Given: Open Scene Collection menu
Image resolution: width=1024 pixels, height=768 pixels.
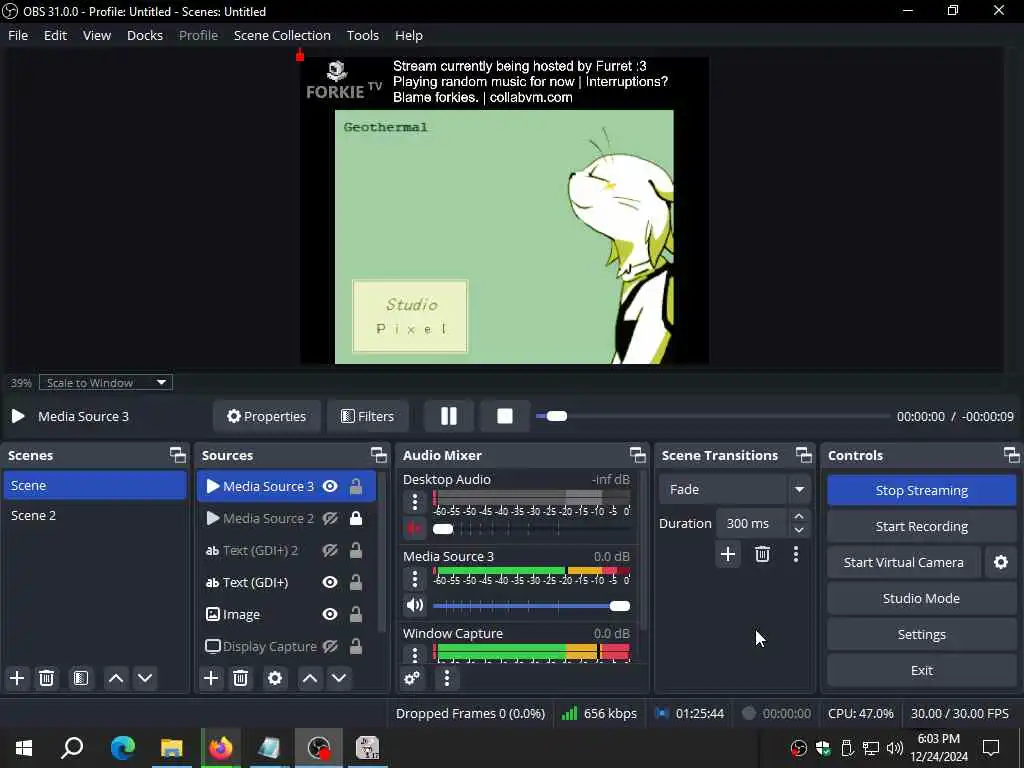Looking at the screenshot, I should pos(282,35).
